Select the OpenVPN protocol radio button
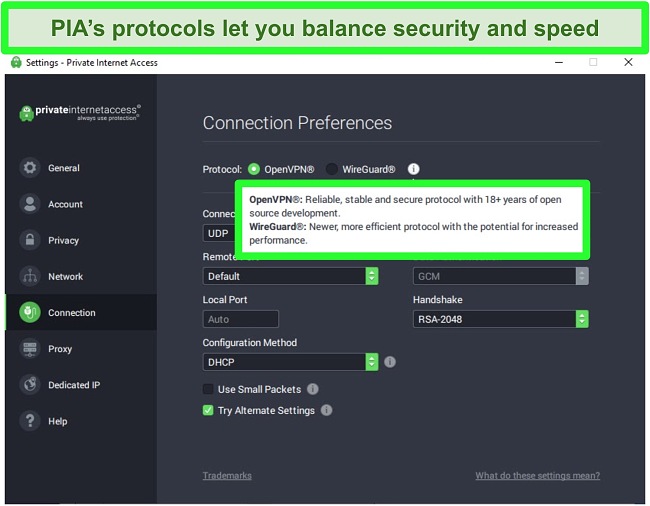650x506 pixels. [254, 169]
